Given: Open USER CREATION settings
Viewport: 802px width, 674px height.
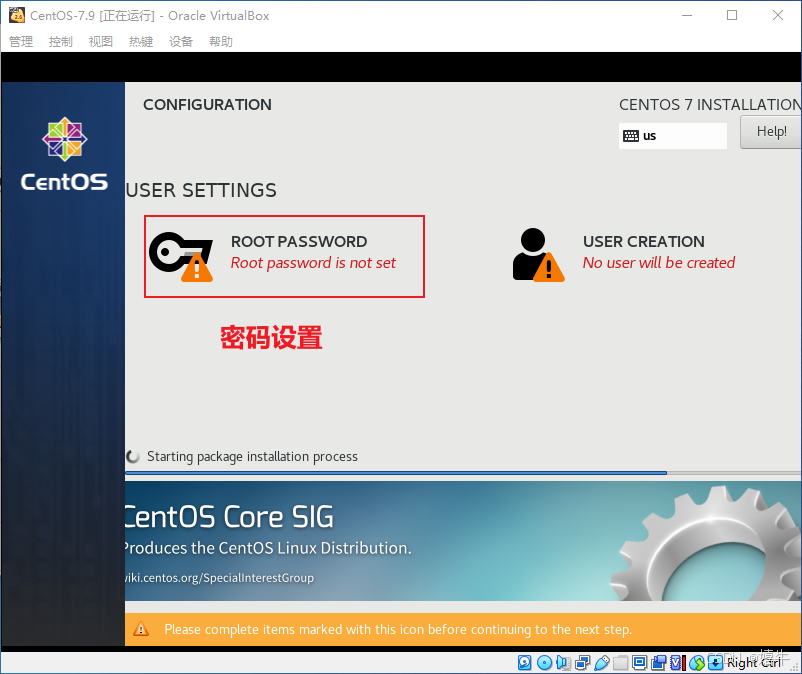Looking at the screenshot, I should 624,255.
